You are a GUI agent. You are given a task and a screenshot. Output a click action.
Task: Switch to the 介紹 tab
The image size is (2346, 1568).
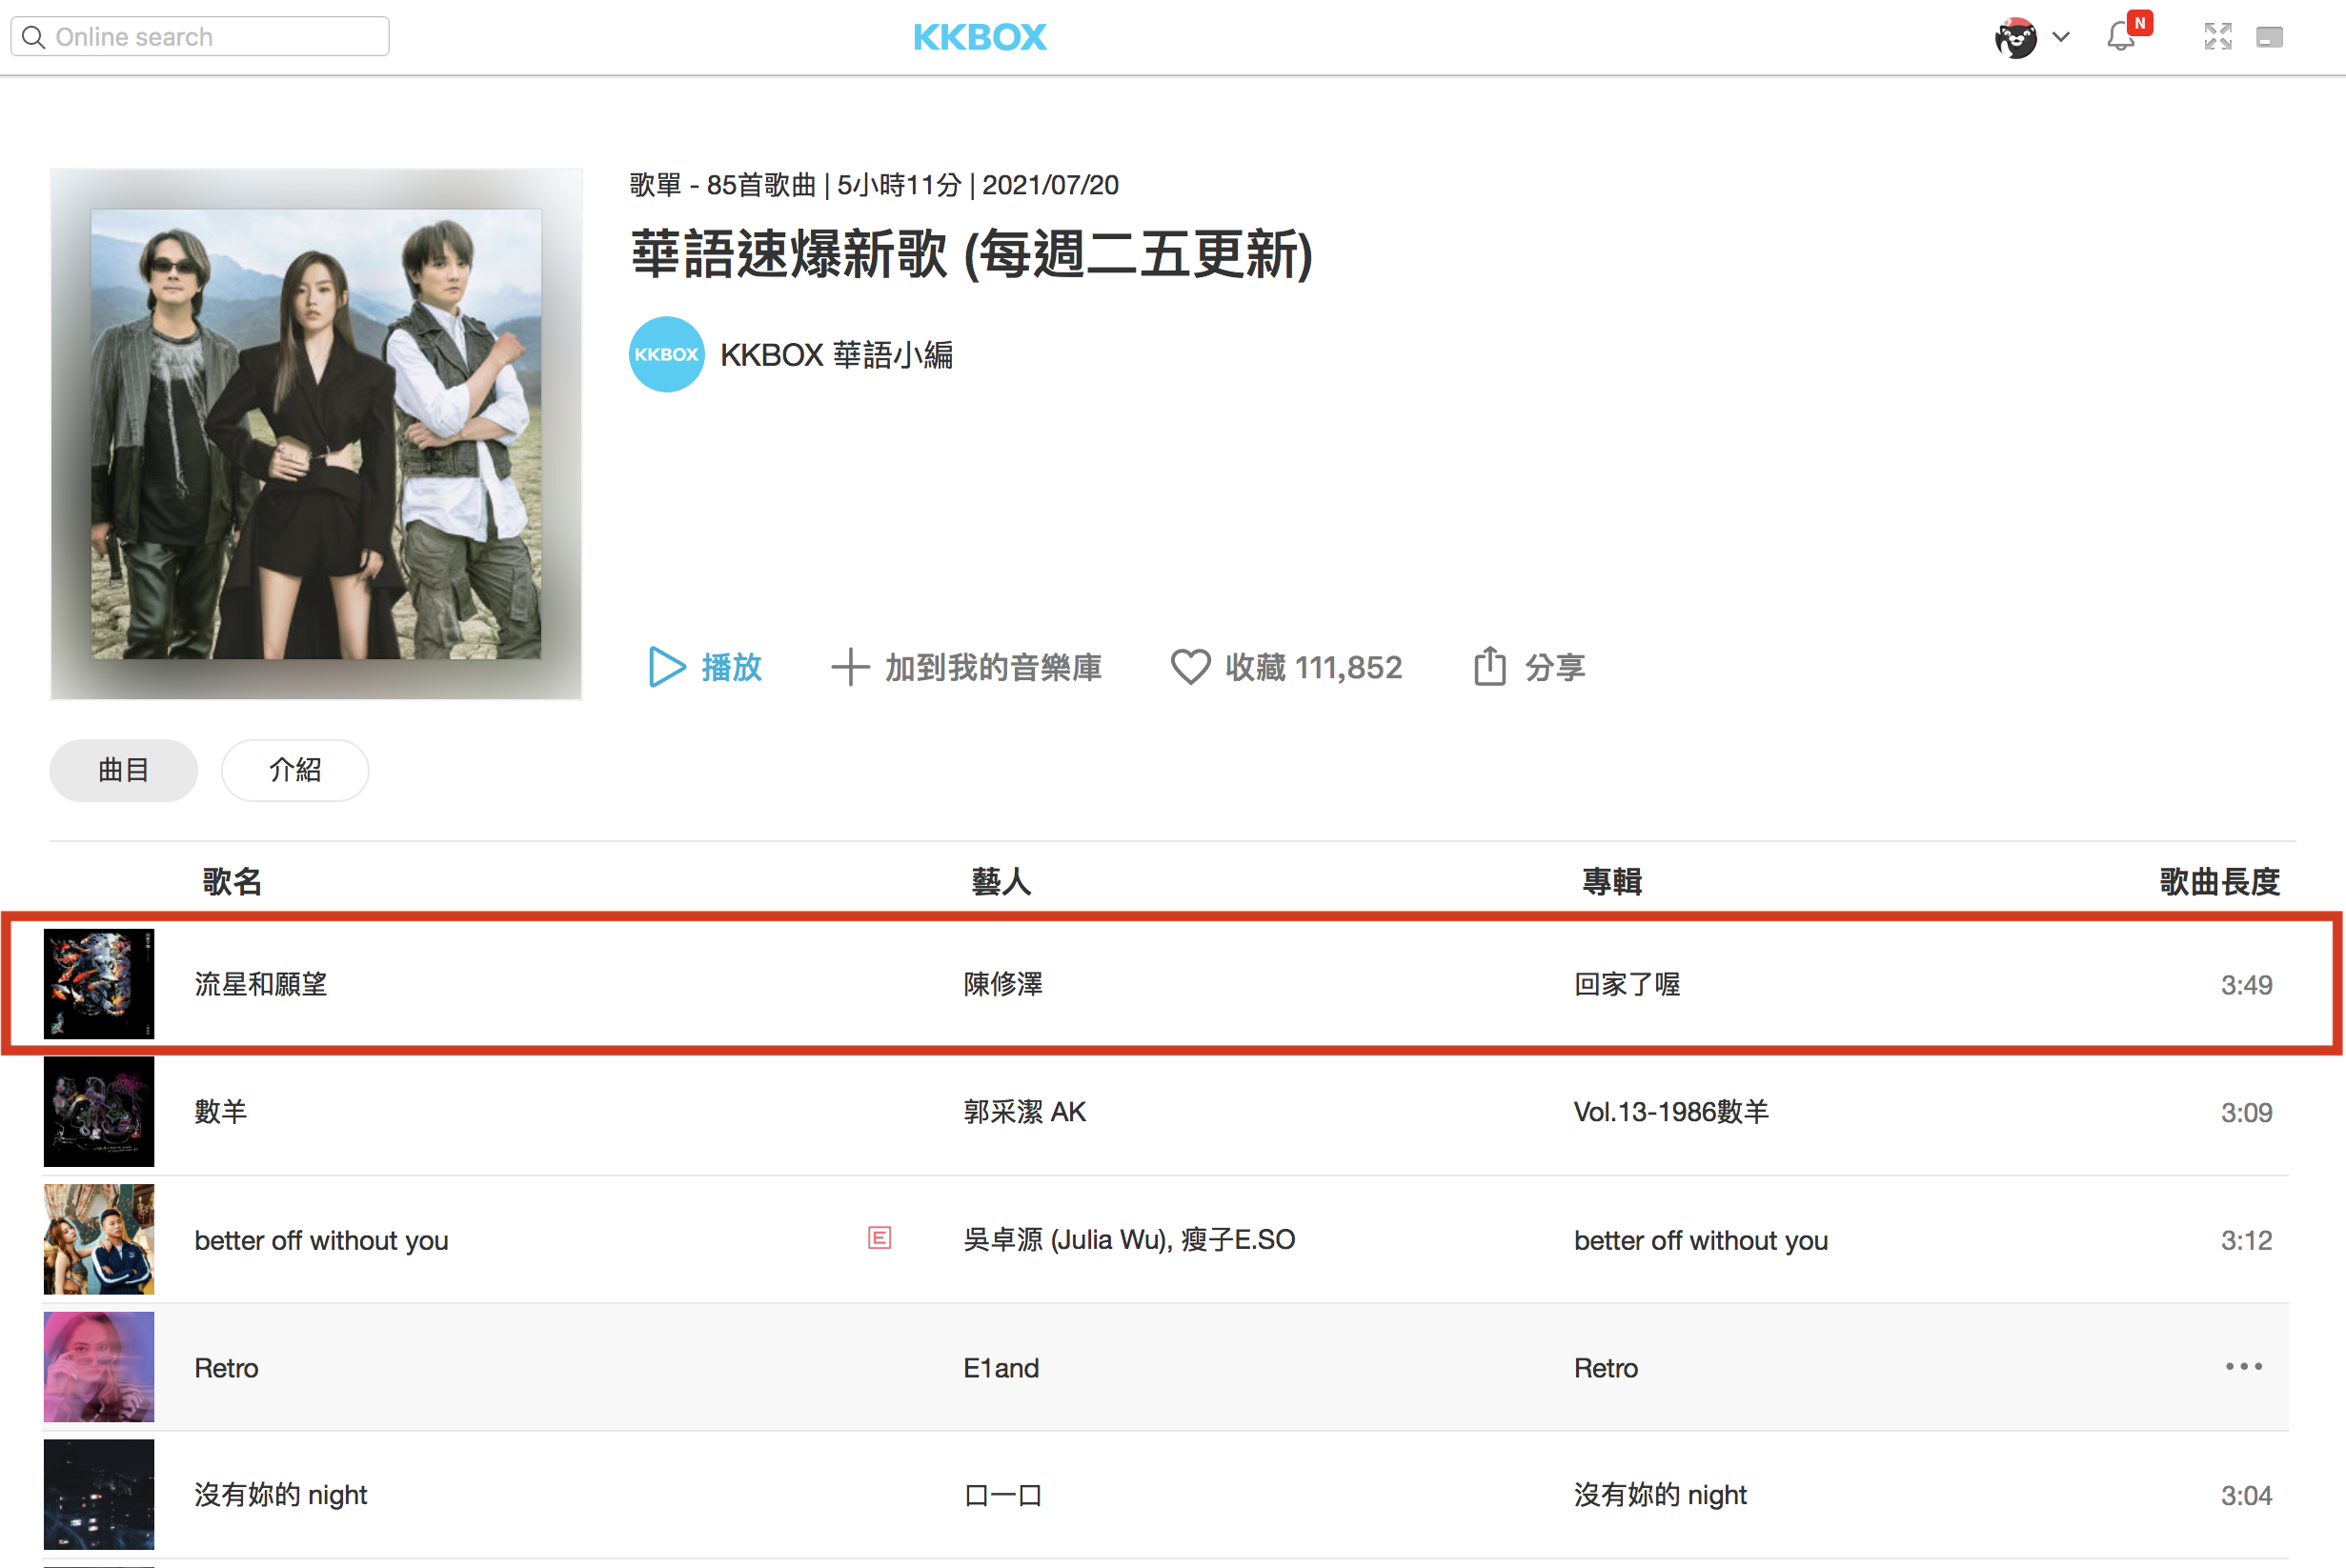[295, 770]
